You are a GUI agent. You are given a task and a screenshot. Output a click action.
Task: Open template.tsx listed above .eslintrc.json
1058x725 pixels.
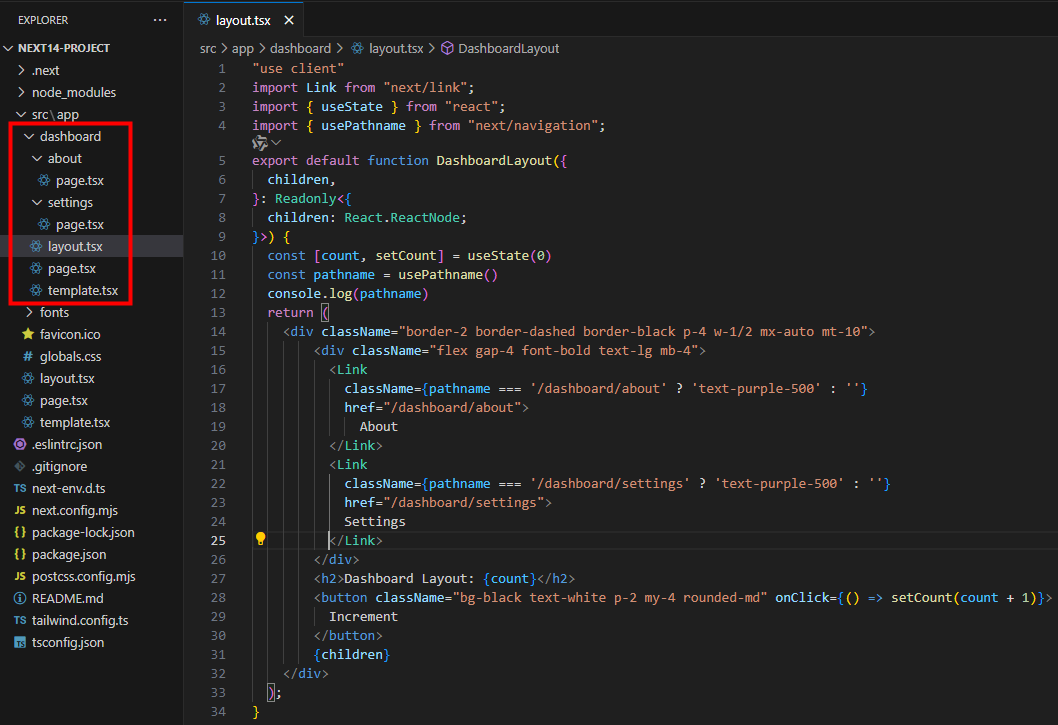pyautogui.click(x=75, y=423)
